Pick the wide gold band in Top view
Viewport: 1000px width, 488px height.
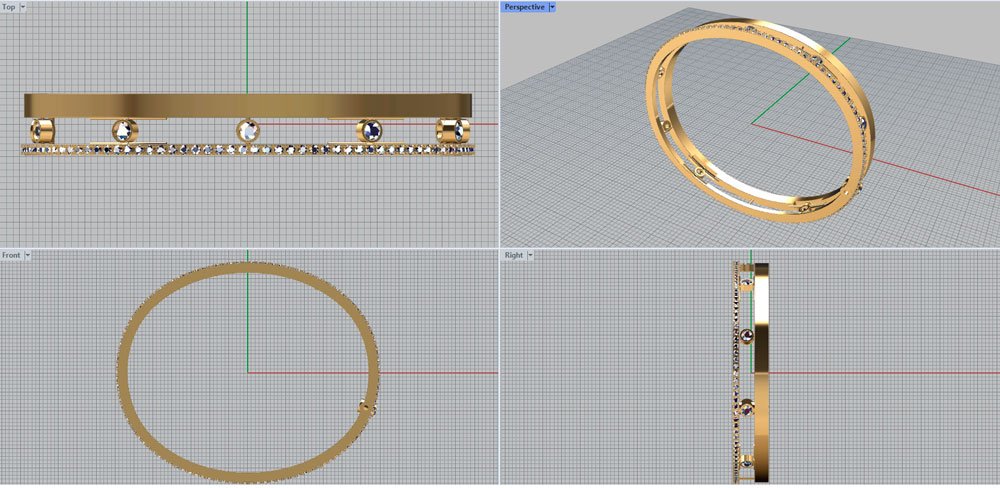(x=248, y=105)
